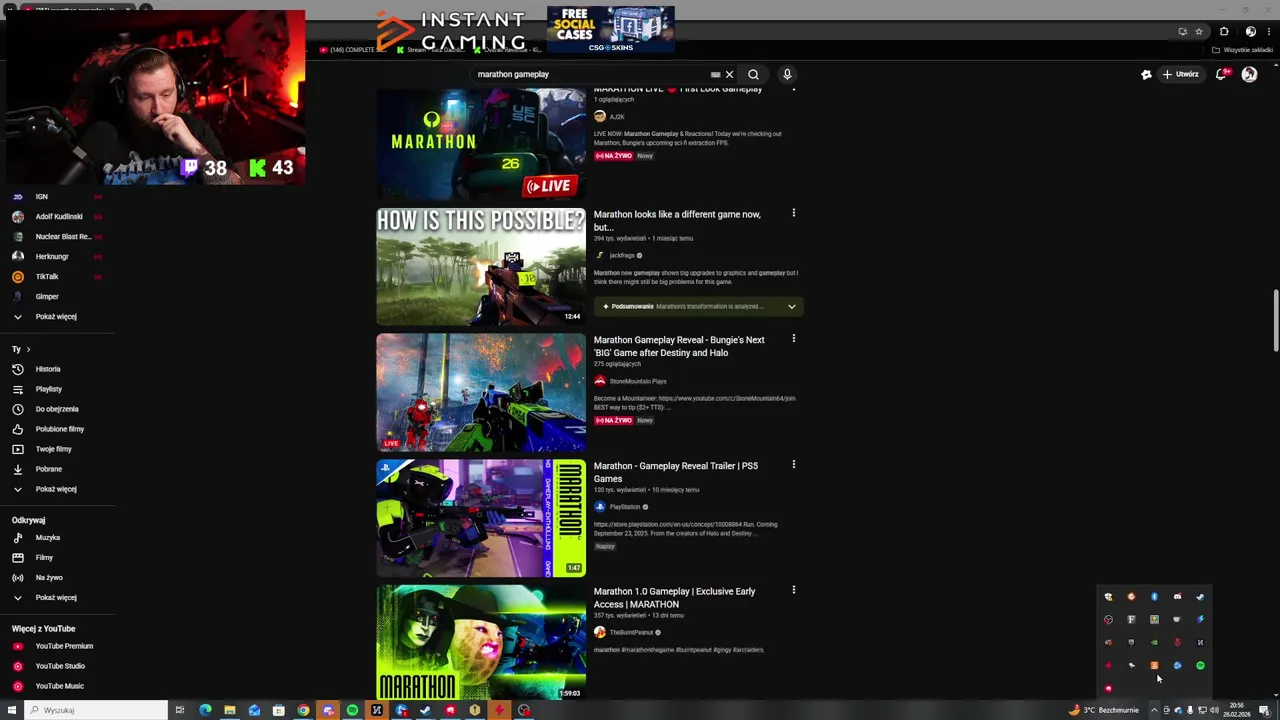Open Twoje filmy in the sidebar

coord(53,449)
